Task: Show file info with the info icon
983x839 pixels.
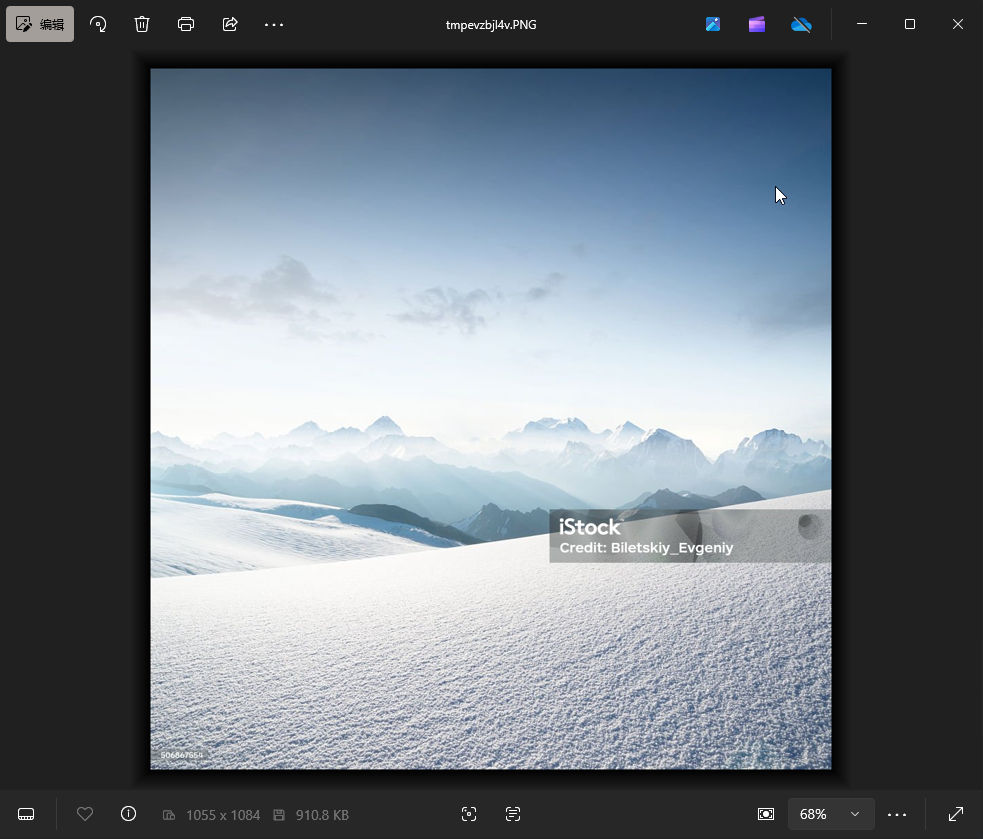Action: point(128,814)
